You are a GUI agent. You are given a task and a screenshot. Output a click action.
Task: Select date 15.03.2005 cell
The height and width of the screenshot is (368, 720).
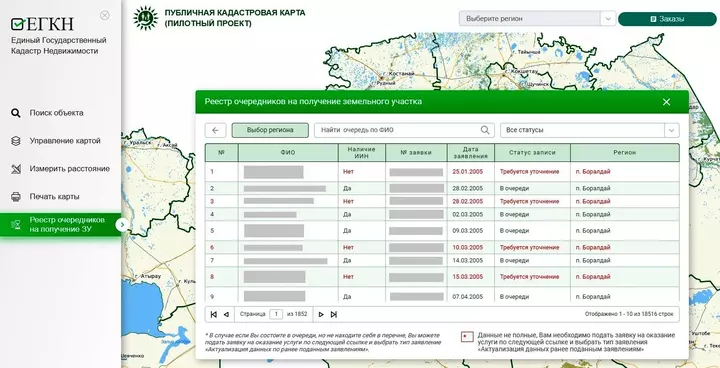click(x=467, y=277)
